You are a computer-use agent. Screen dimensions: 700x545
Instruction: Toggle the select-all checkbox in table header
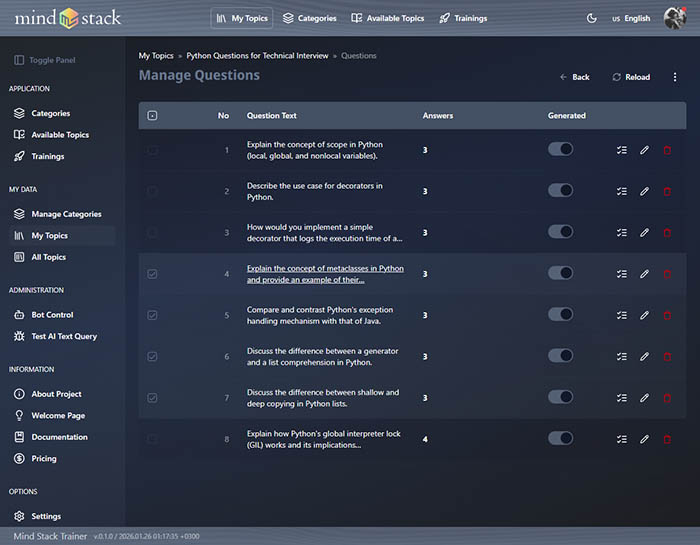point(152,116)
